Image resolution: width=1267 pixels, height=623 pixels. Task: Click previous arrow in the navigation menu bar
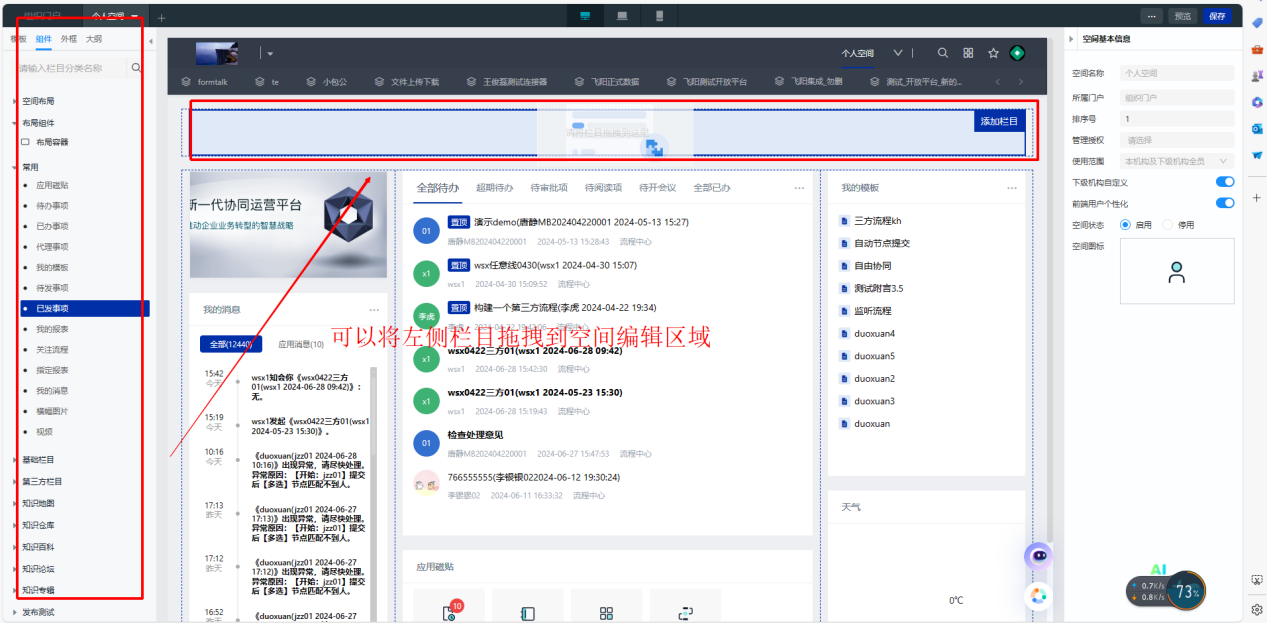pyautogui.click(x=997, y=82)
